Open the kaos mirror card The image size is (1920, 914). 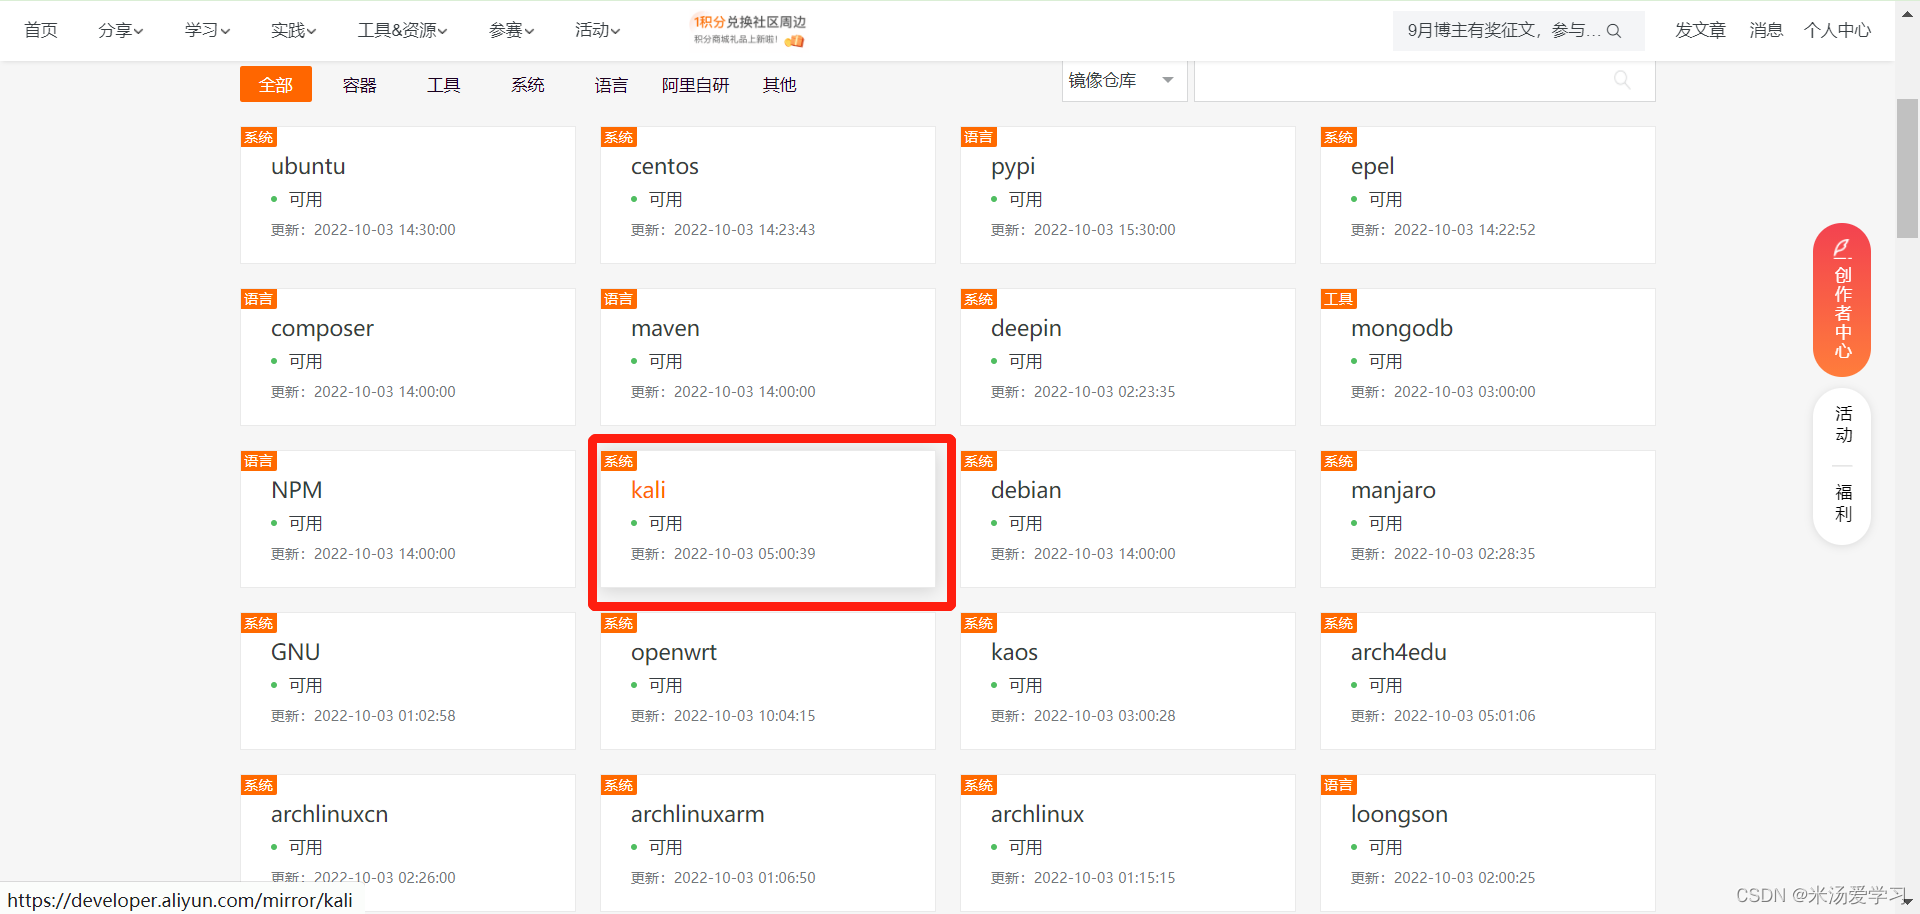click(1128, 681)
